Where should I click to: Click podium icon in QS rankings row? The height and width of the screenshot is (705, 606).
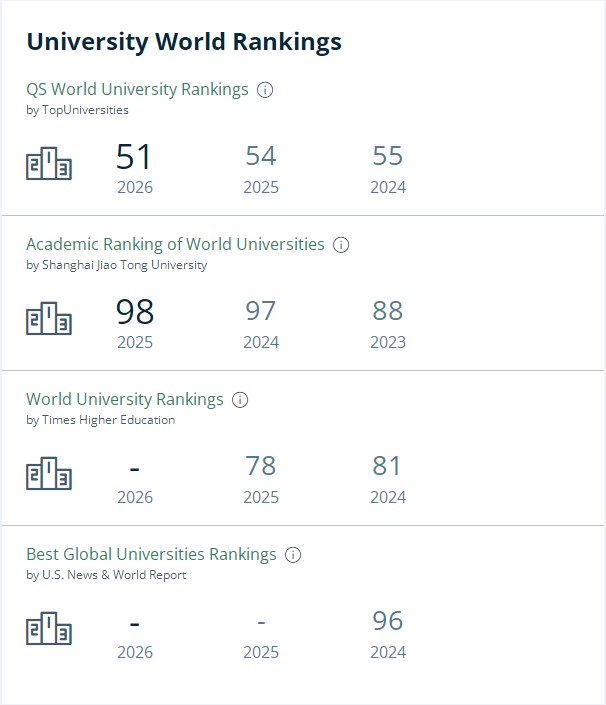pos(48,165)
